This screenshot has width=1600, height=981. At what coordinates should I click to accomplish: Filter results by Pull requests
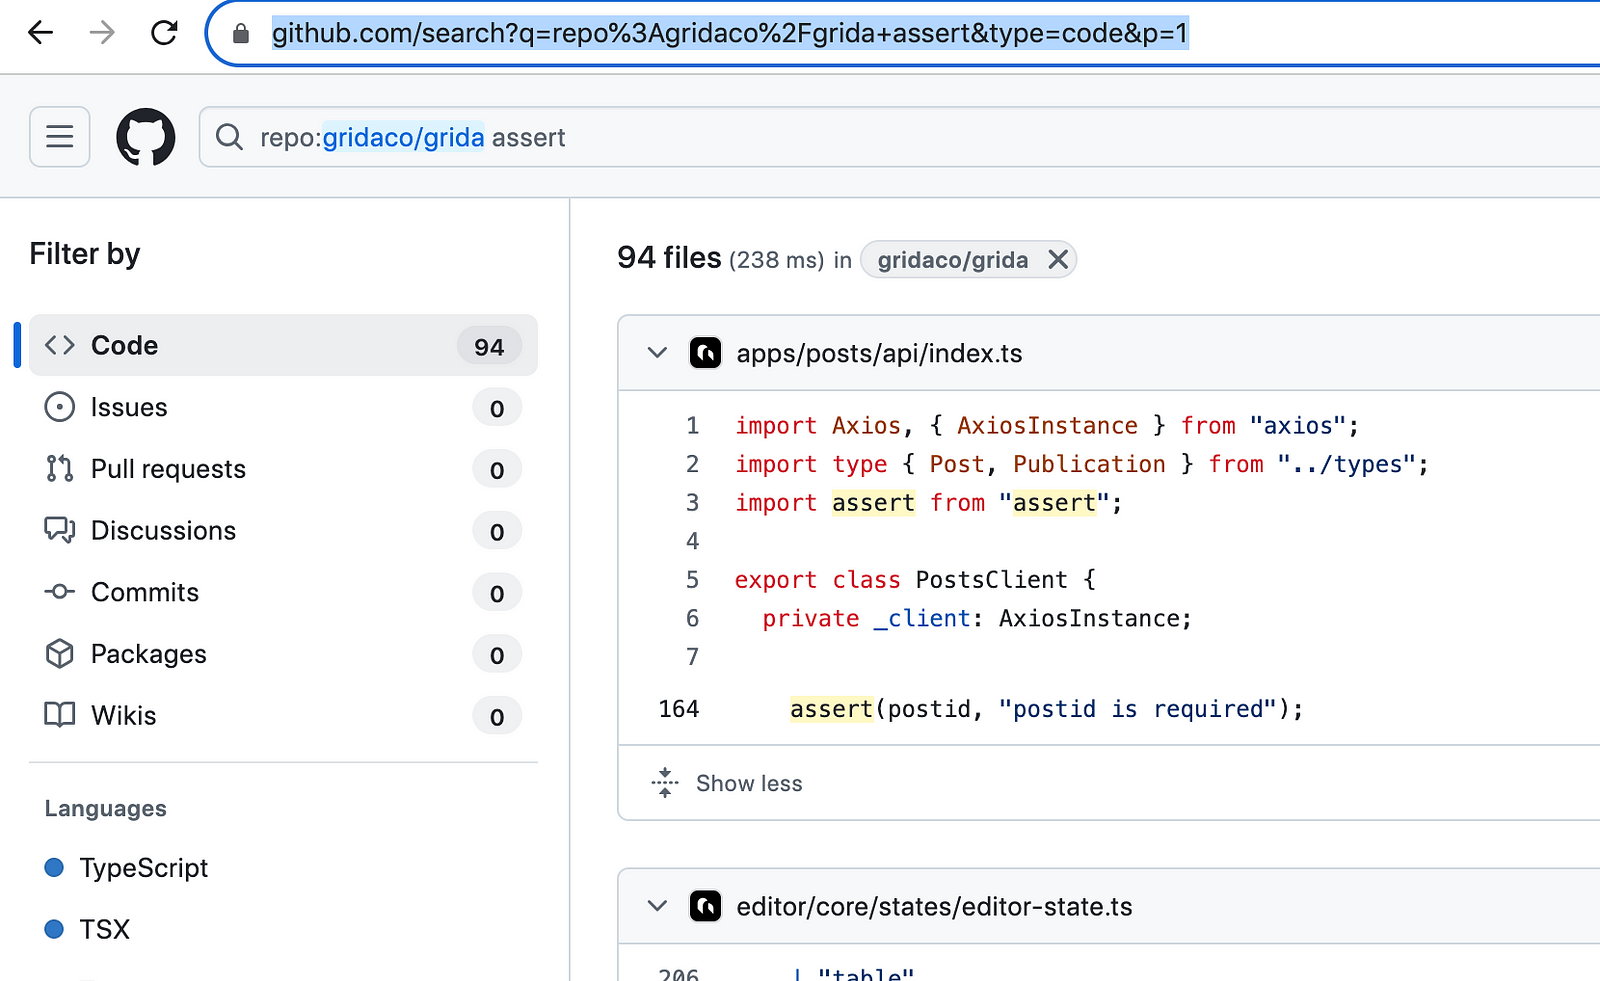pos(283,469)
